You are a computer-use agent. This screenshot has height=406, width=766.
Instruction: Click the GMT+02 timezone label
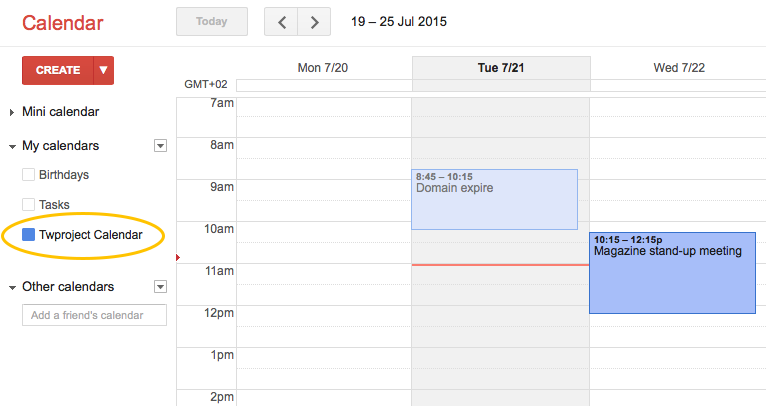pyautogui.click(x=206, y=84)
